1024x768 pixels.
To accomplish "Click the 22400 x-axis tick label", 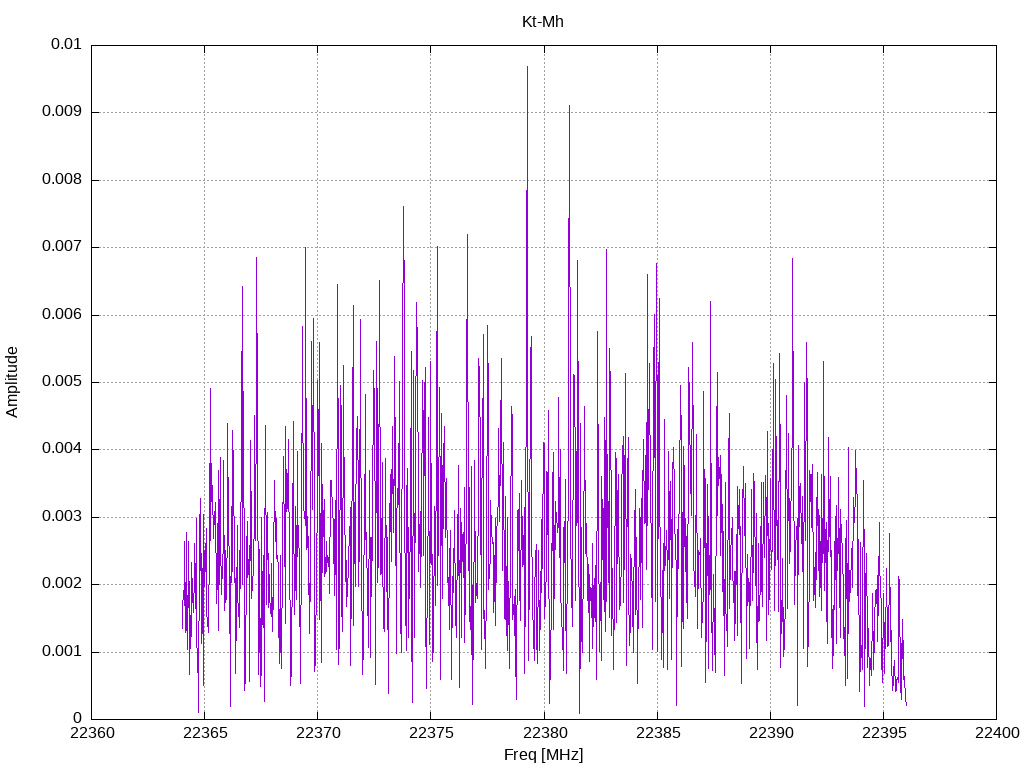I will click(997, 733).
